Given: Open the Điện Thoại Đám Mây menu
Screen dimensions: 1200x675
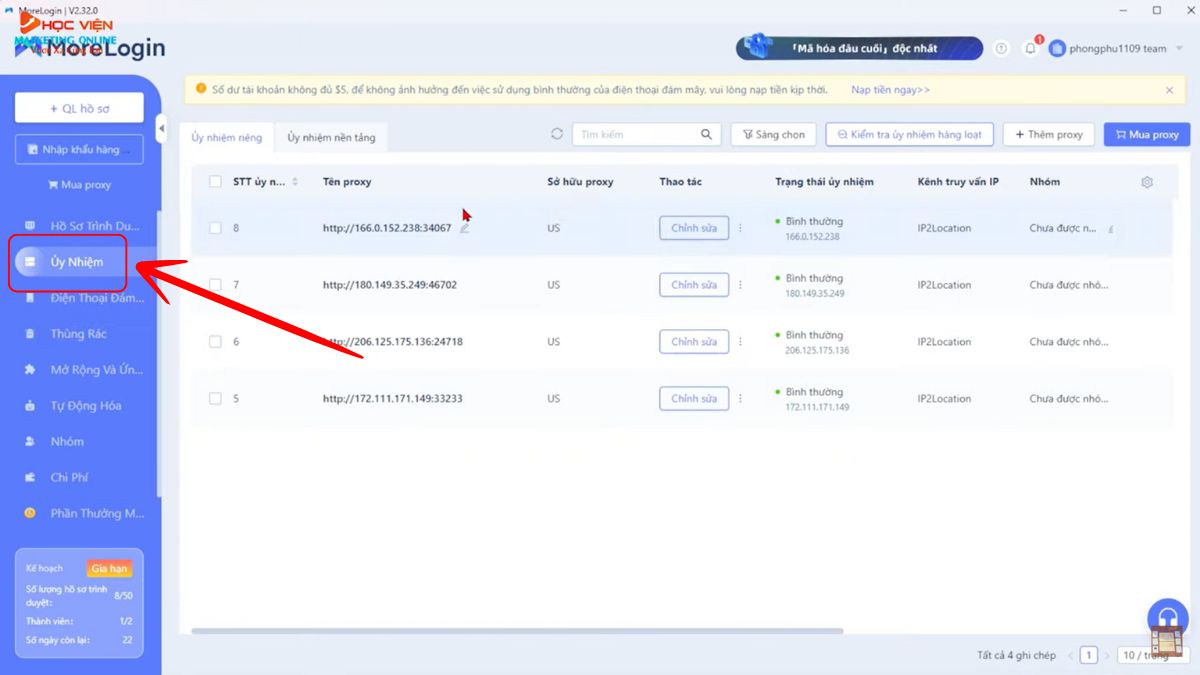Looking at the screenshot, I should point(84,298).
